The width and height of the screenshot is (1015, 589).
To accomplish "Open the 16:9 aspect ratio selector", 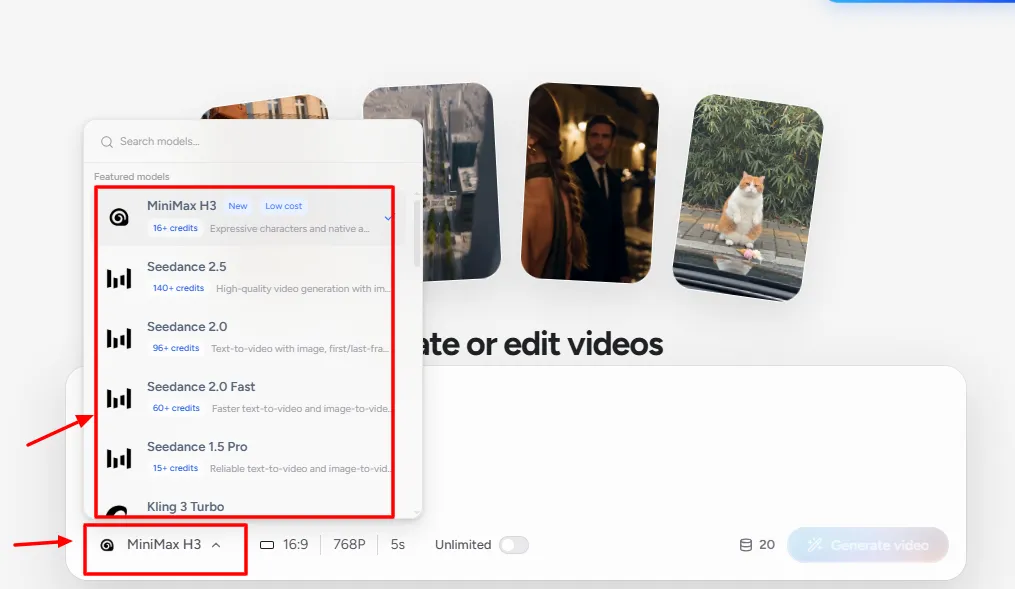I will pos(284,545).
